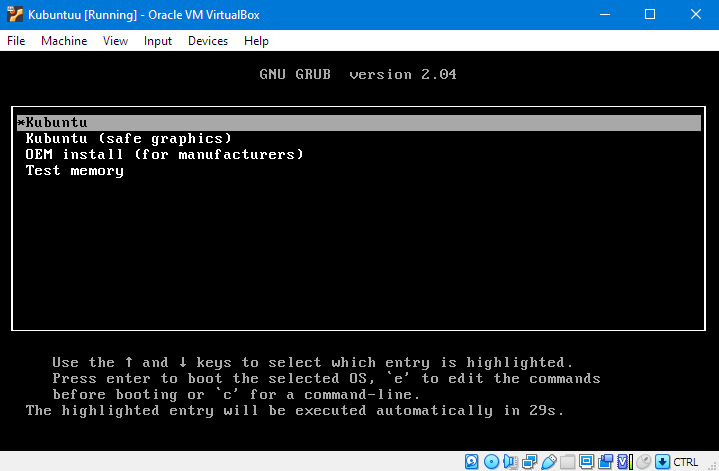The height and width of the screenshot is (471, 719).
Task: Close the VirtualBox VM window
Action: click(x=696, y=15)
